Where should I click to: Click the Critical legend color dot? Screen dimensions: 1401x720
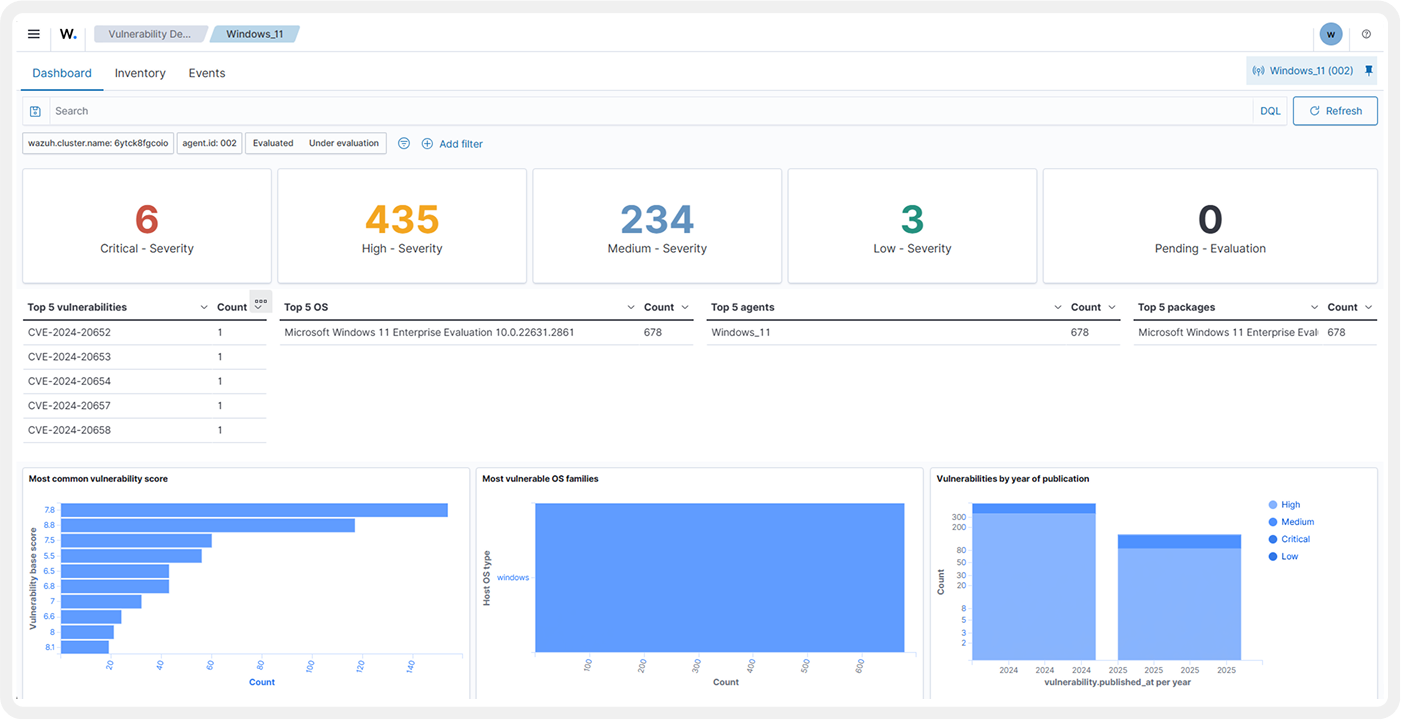pos(1273,539)
